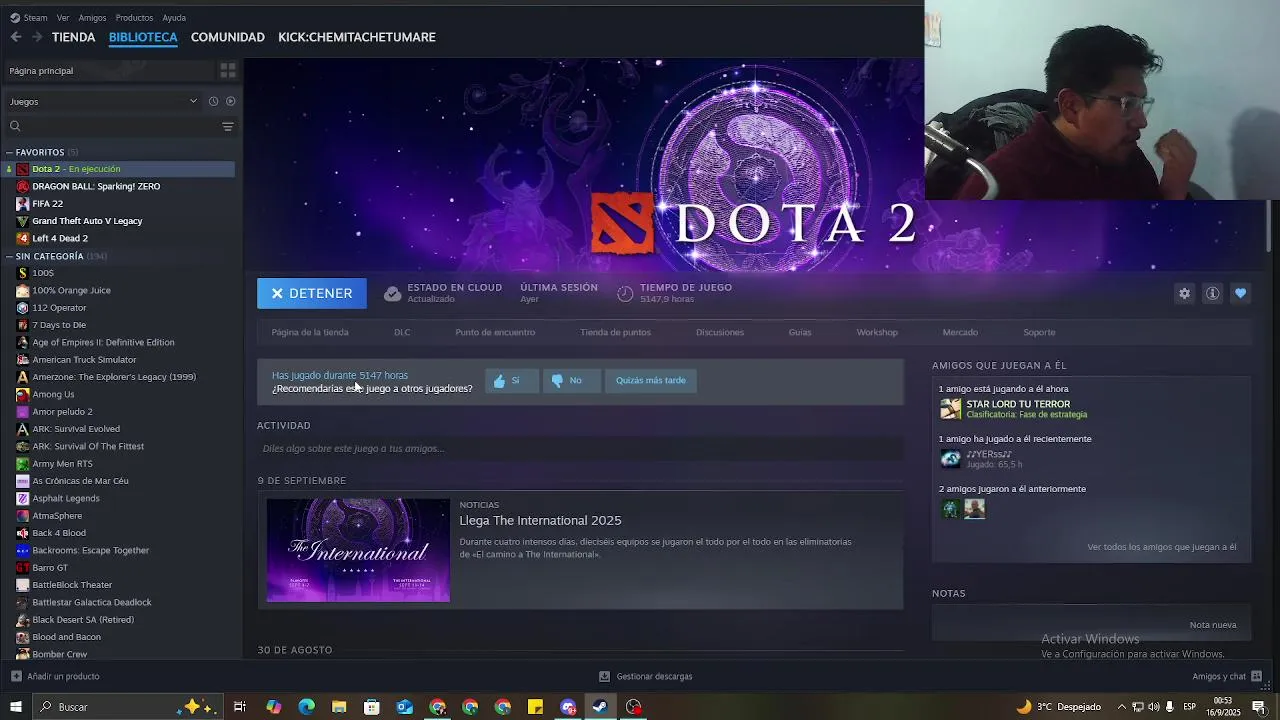Viewport: 1280px width, 720px height.
Task: Open Página de la tienda link
Action: pyautogui.click(x=310, y=332)
